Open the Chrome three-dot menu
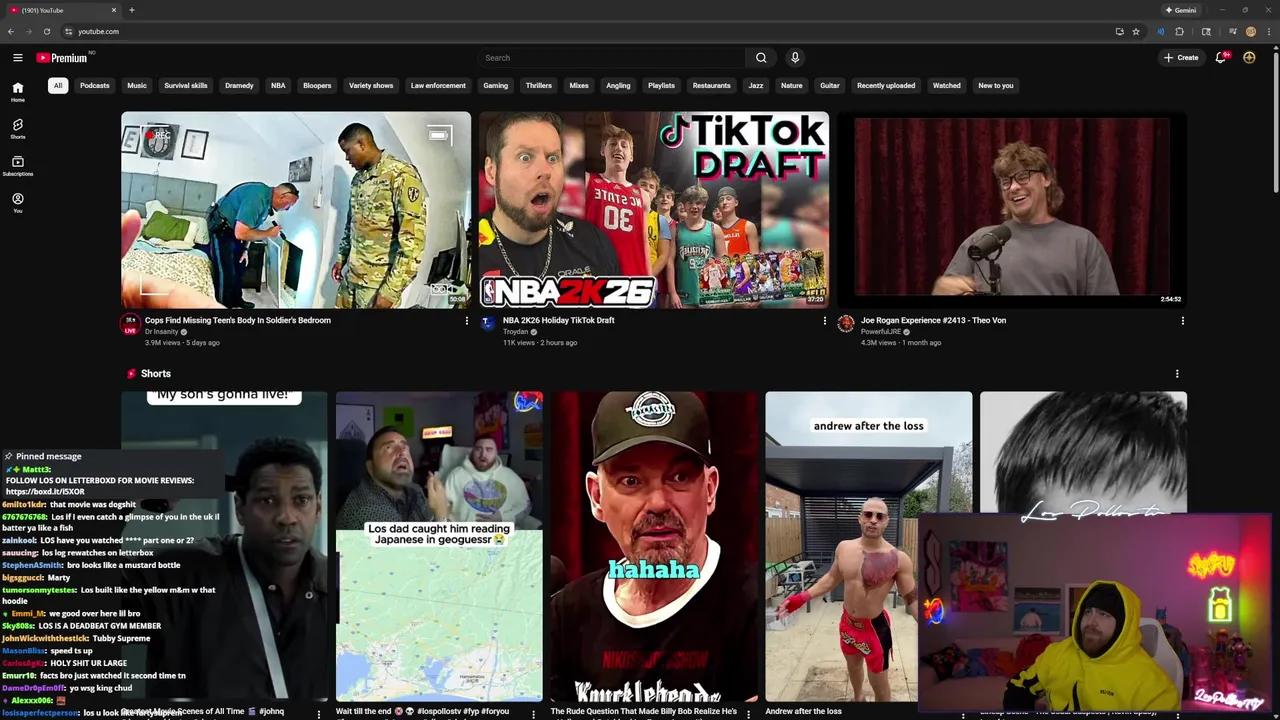The height and width of the screenshot is (720, 1280). (x=1268, y=31)
